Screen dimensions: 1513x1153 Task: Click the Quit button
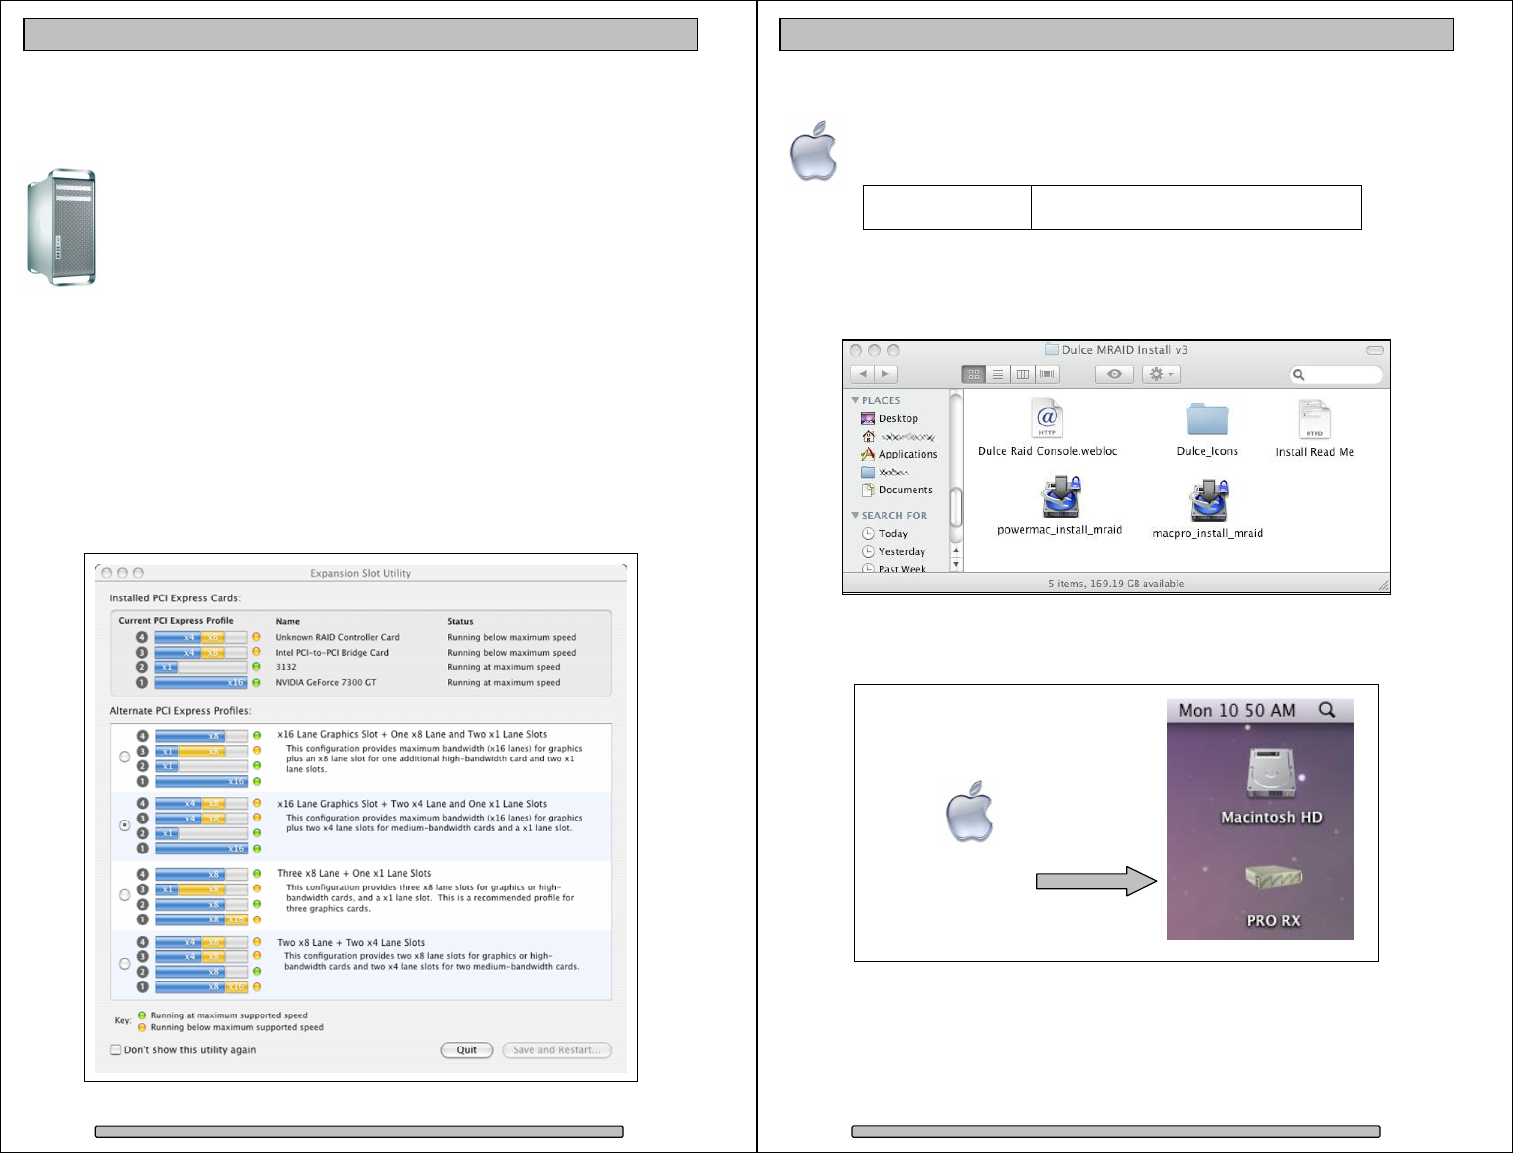click(467, 1050)
